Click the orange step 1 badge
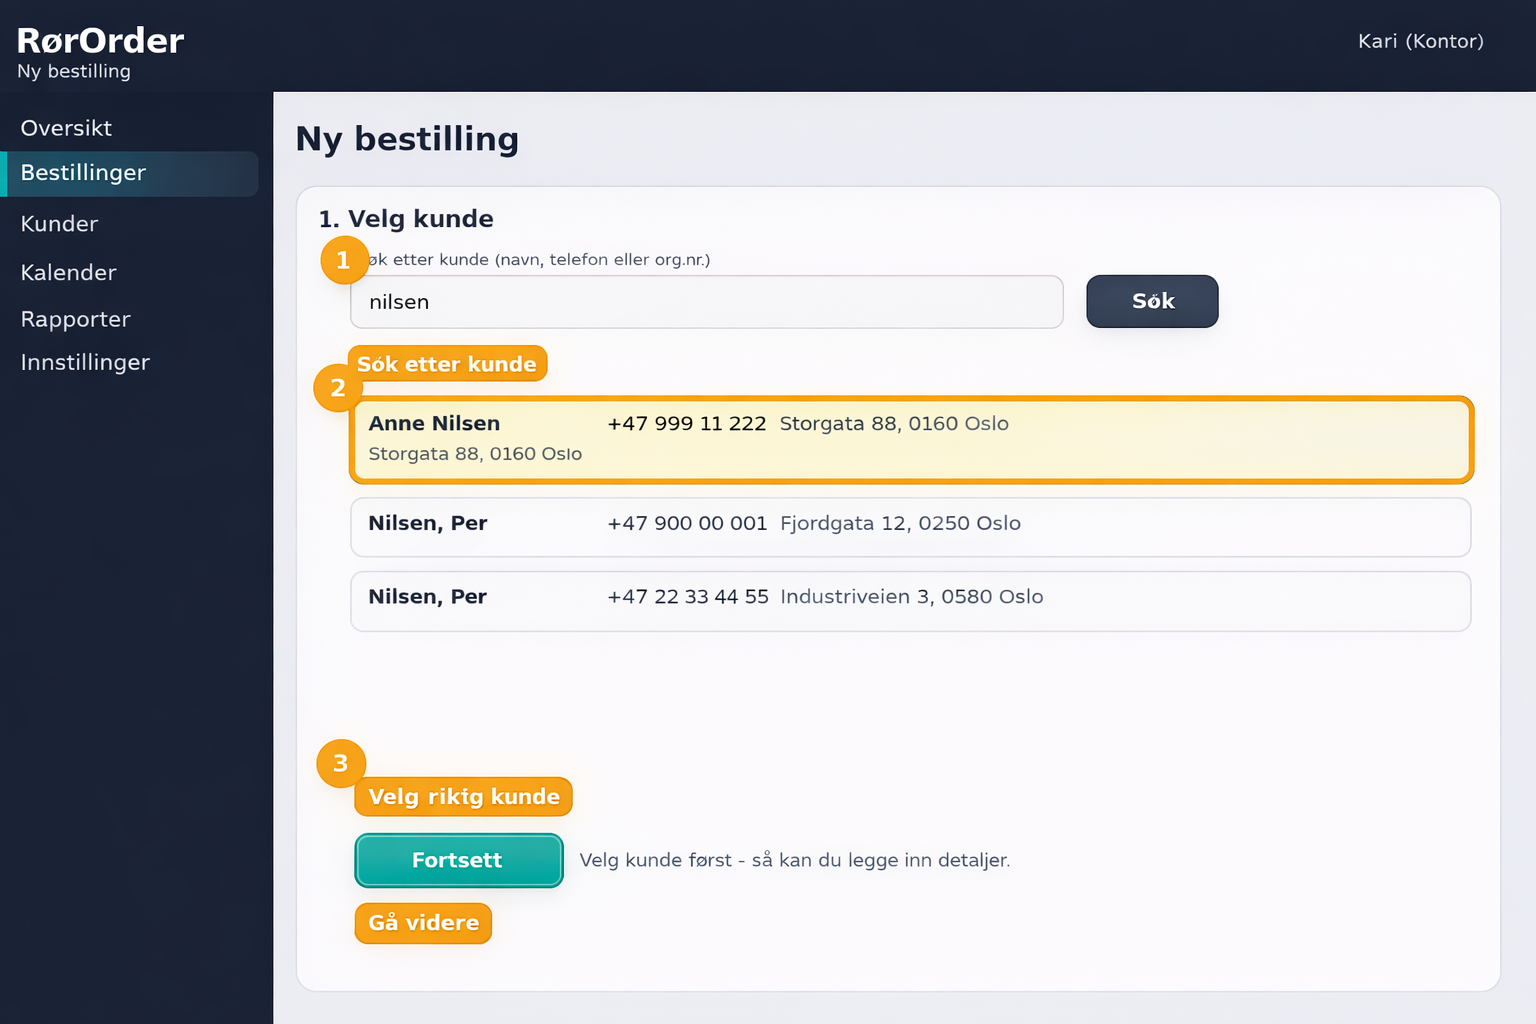This screenshot has height=1024, width=1536. pyautogui.click(x=344, y=260)
